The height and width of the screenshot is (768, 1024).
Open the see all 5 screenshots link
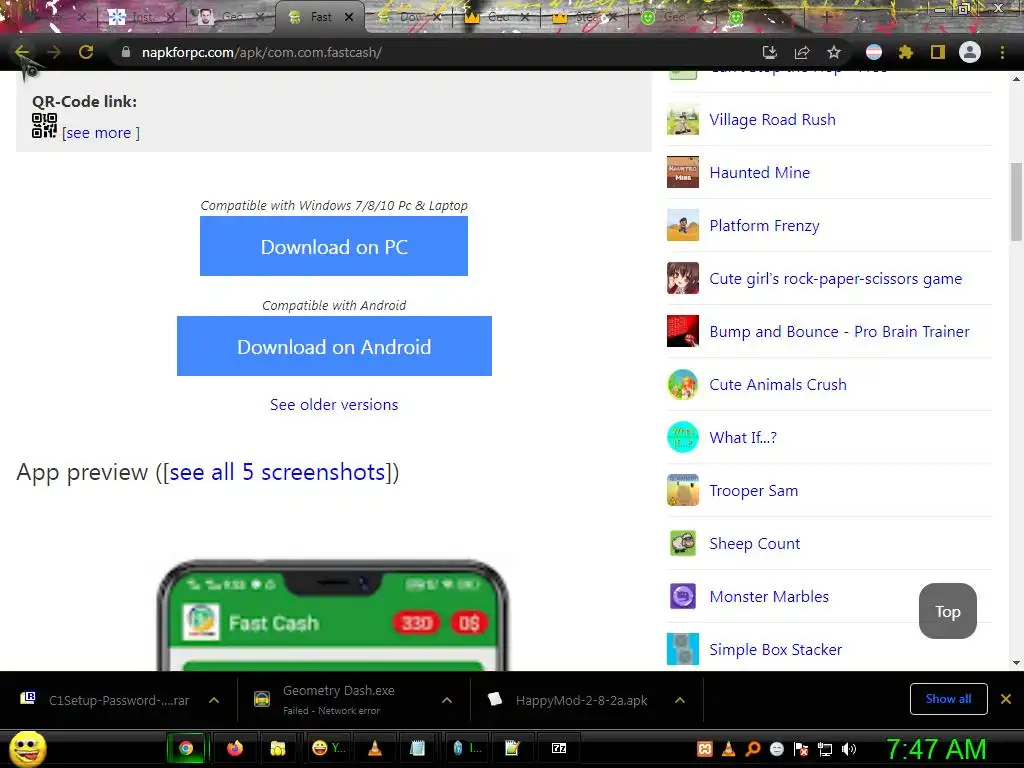coord(277,472)
